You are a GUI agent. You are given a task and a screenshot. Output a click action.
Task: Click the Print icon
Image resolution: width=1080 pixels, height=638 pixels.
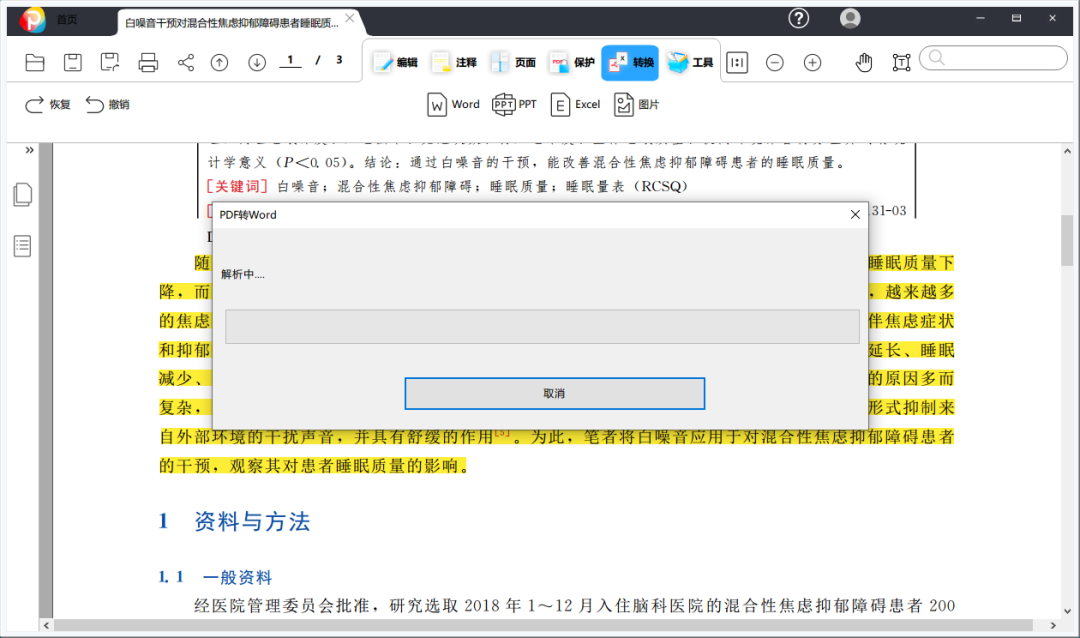tap(148, 63)
